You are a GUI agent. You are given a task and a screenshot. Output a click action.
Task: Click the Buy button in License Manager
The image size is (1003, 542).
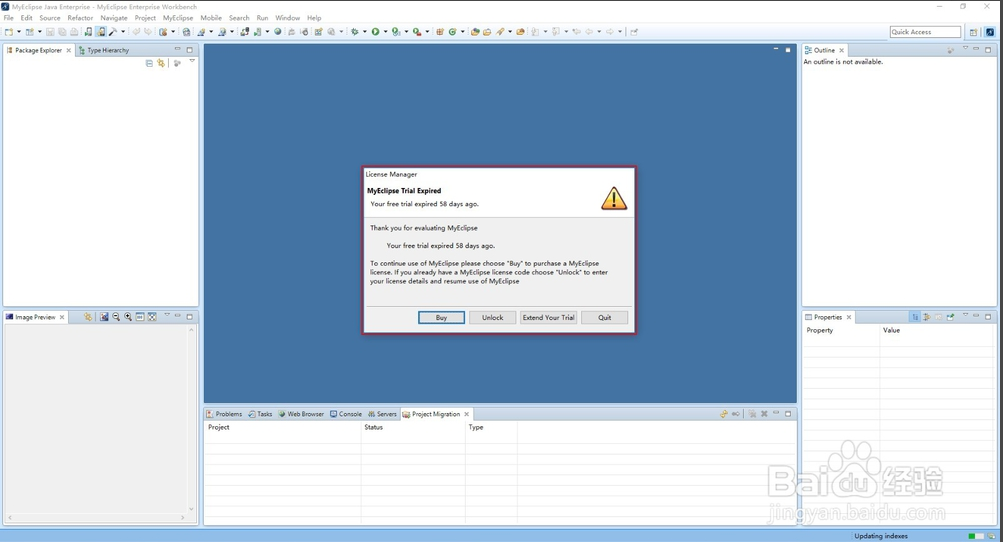441,317
